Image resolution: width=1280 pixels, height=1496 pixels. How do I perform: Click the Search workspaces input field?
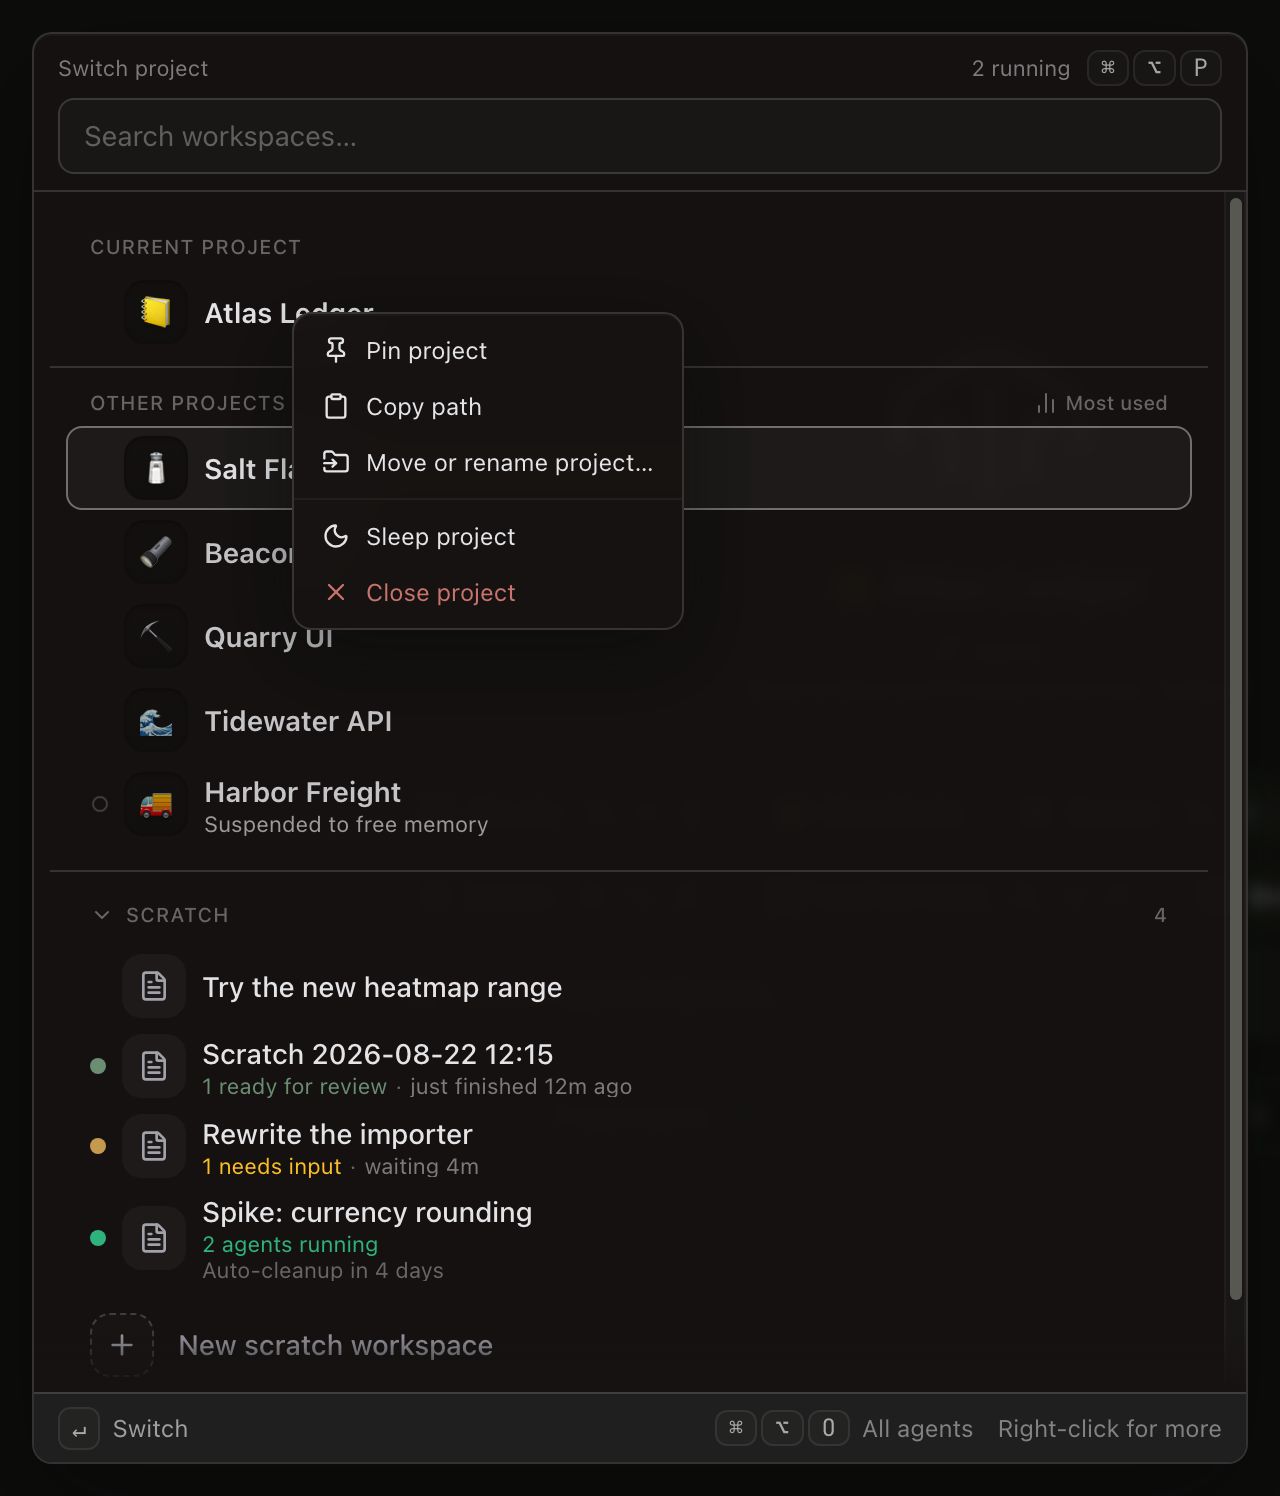[x=640, y=136]
